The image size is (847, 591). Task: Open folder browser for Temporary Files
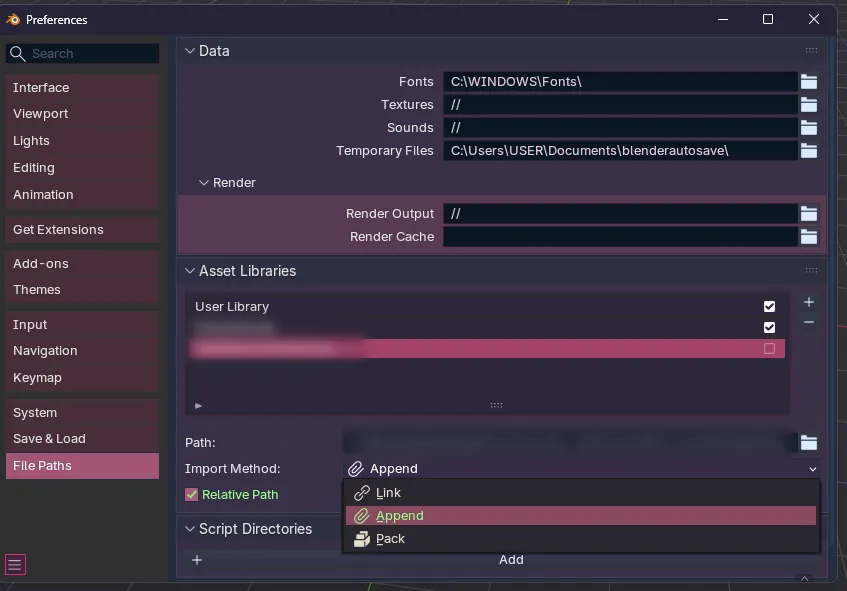pos(808,151)
